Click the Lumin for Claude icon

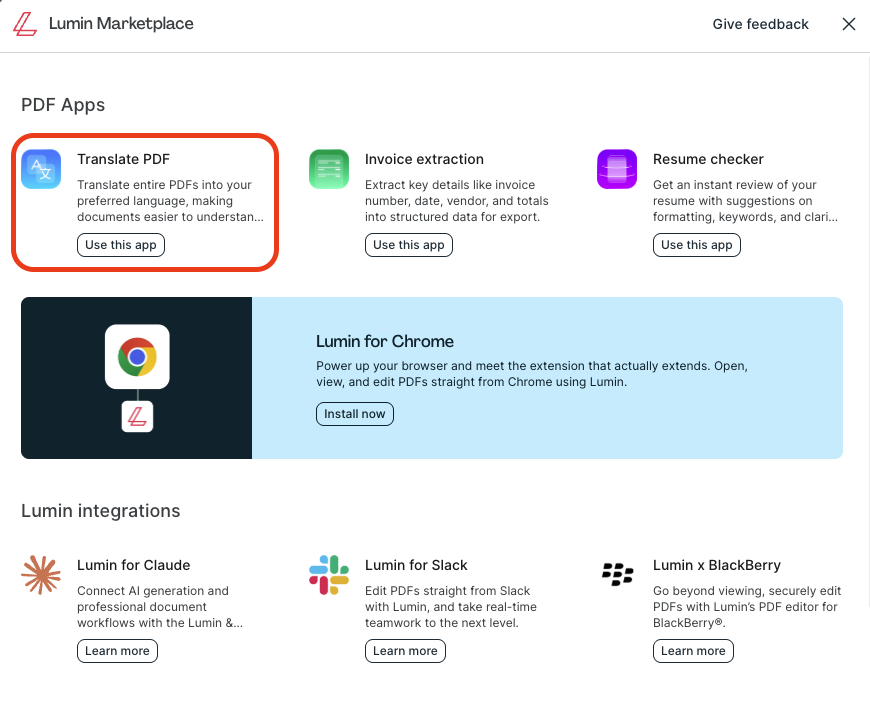41,575
